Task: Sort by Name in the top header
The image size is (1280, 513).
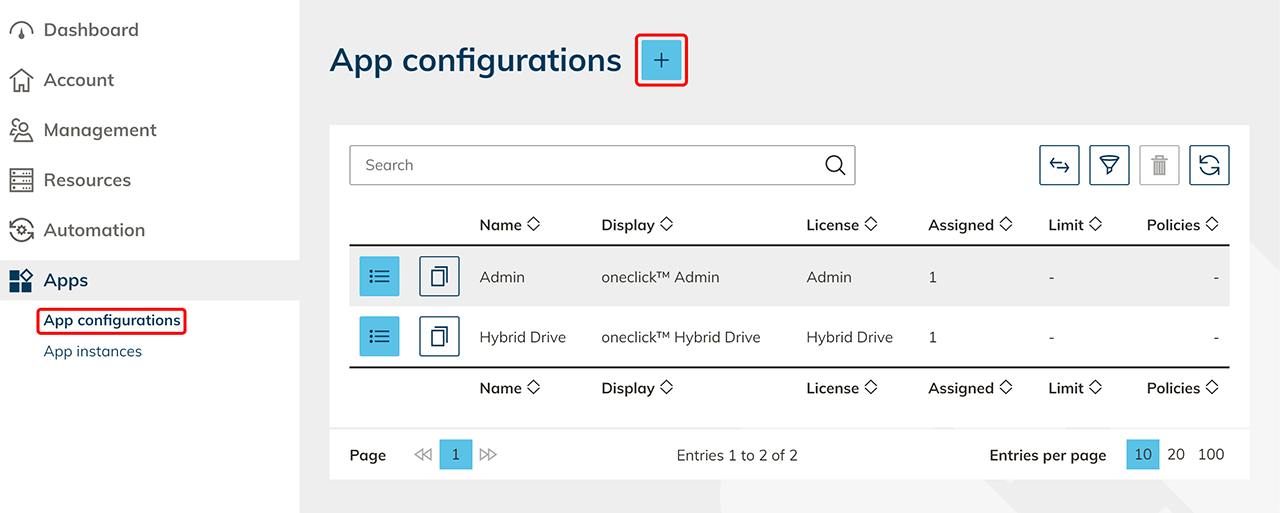Action: click(x=509, y=225)
